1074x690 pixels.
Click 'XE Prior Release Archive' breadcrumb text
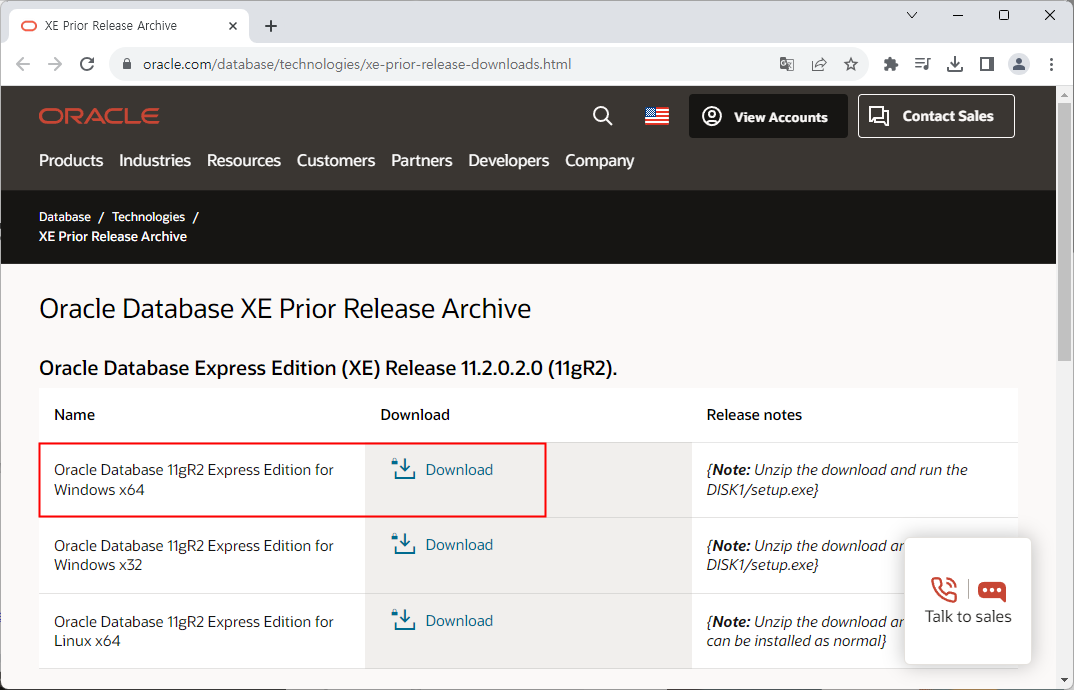tap(113, 236)
